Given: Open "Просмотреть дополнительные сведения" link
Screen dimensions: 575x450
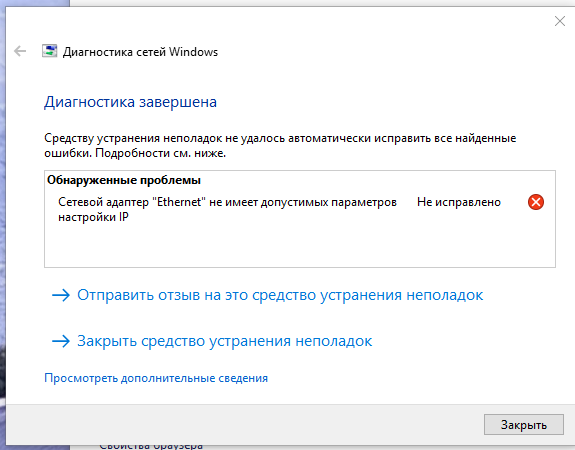Looking at the screenshot, I should pos(156,378).
